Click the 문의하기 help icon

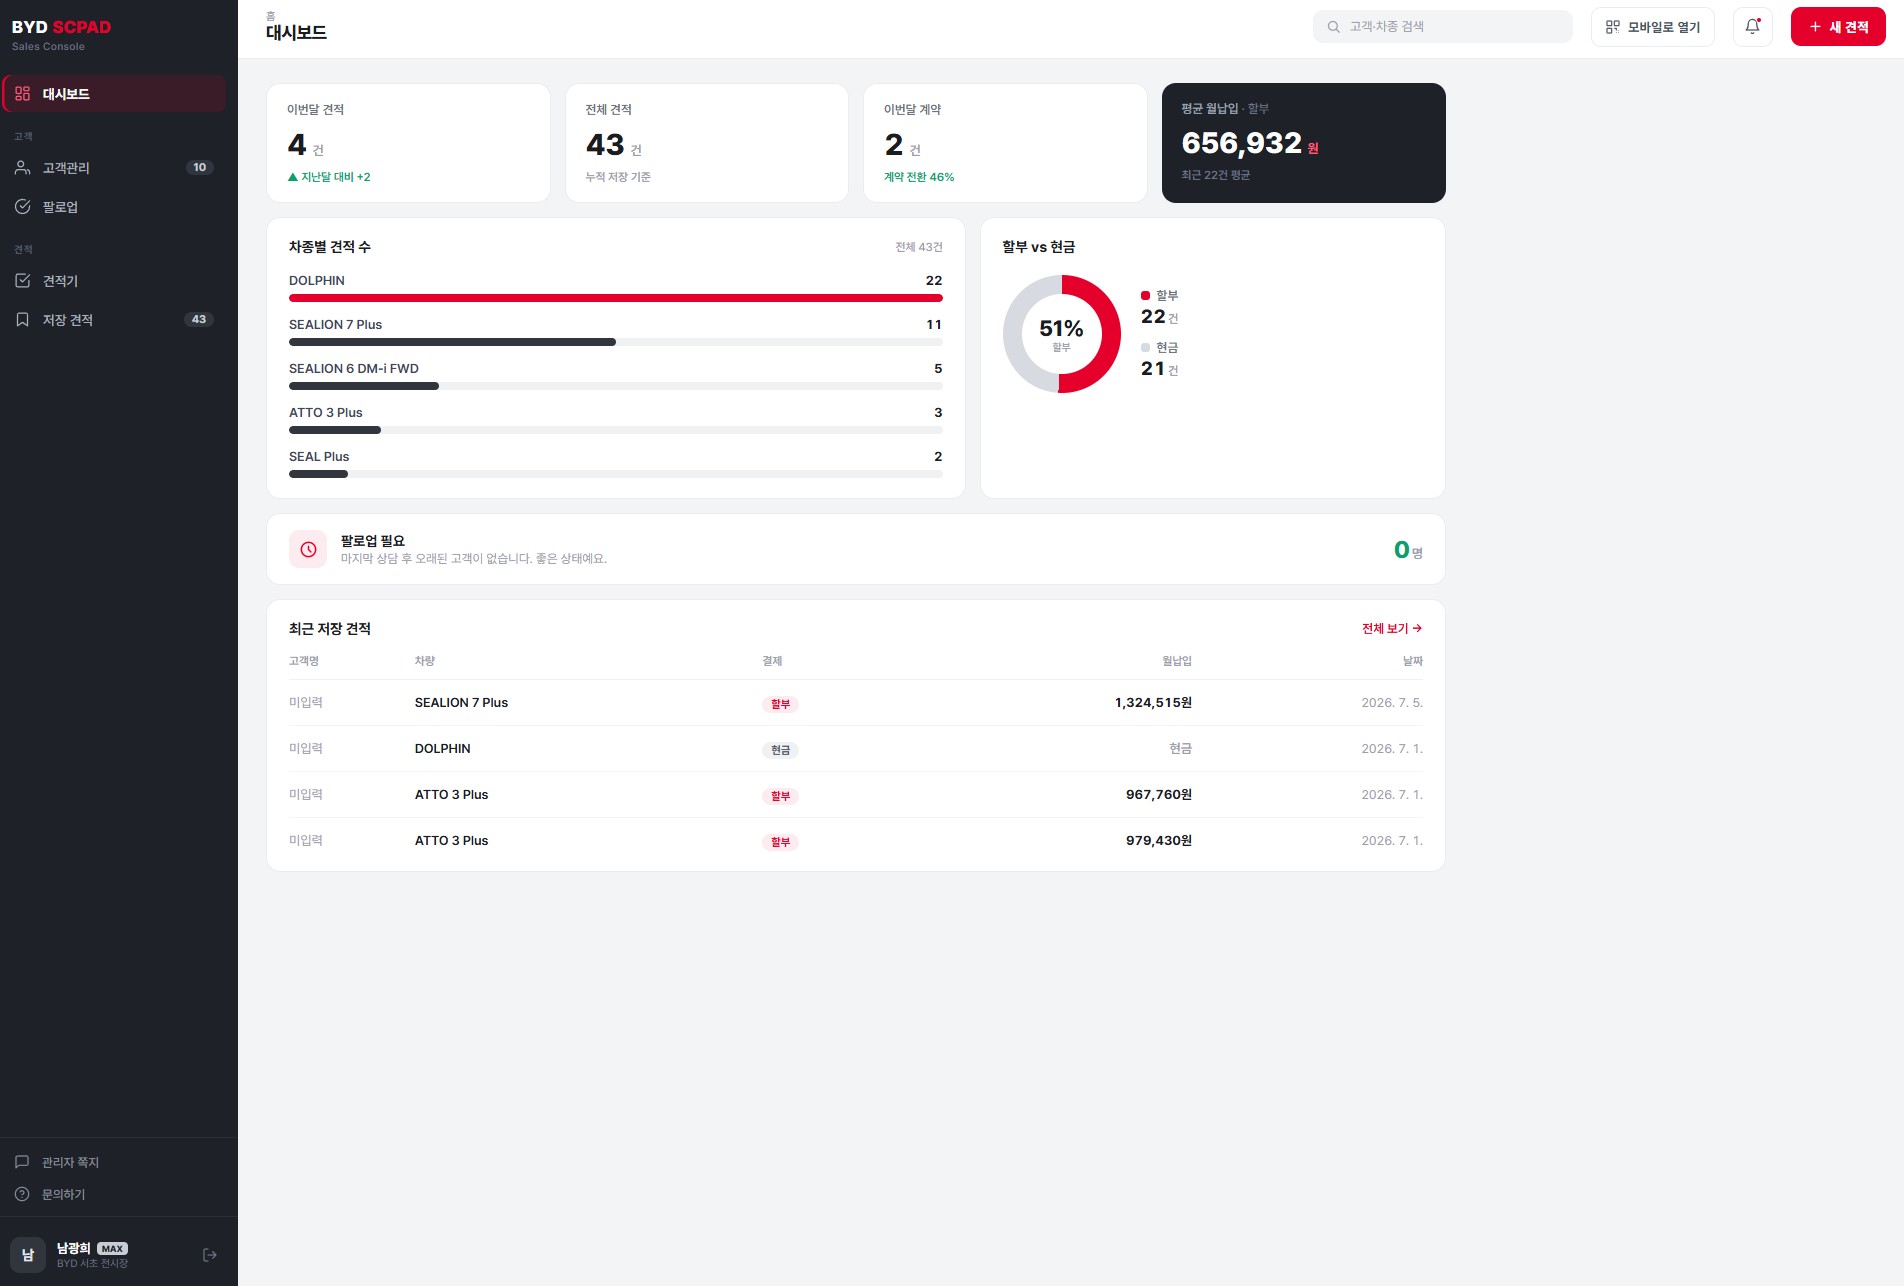point(22,1194)
